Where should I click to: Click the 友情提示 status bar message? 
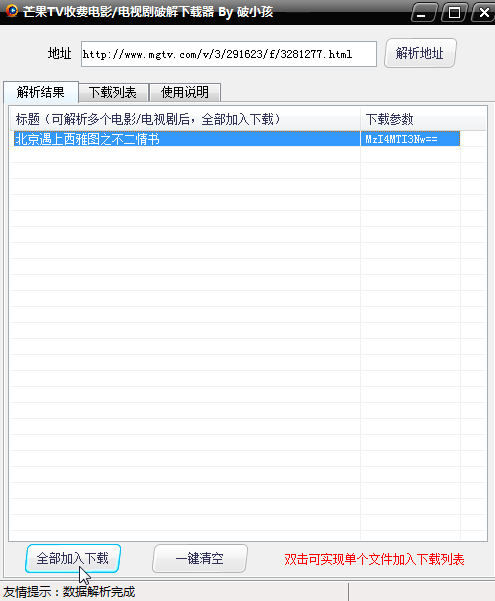pos(69,592)
